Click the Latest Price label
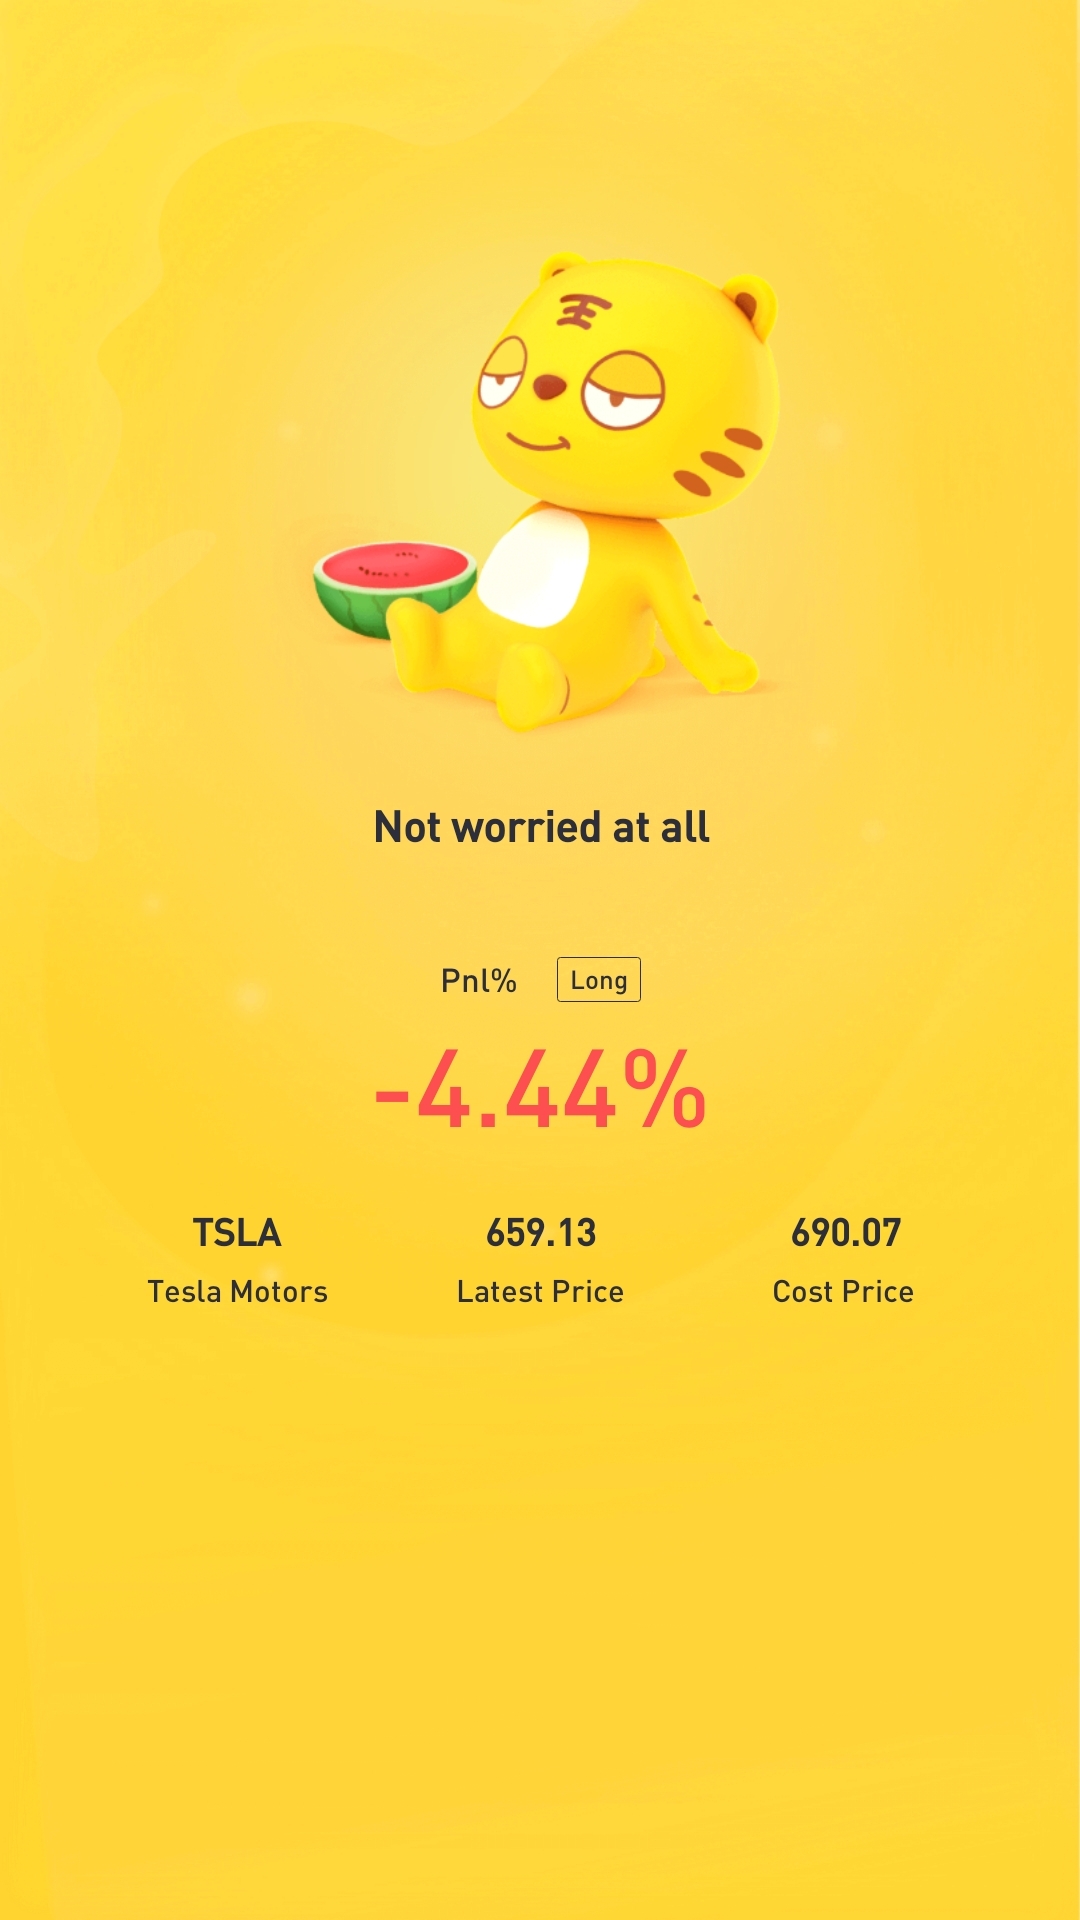The width and height of the screenshot is (1080, 1920). [540, 1292]
